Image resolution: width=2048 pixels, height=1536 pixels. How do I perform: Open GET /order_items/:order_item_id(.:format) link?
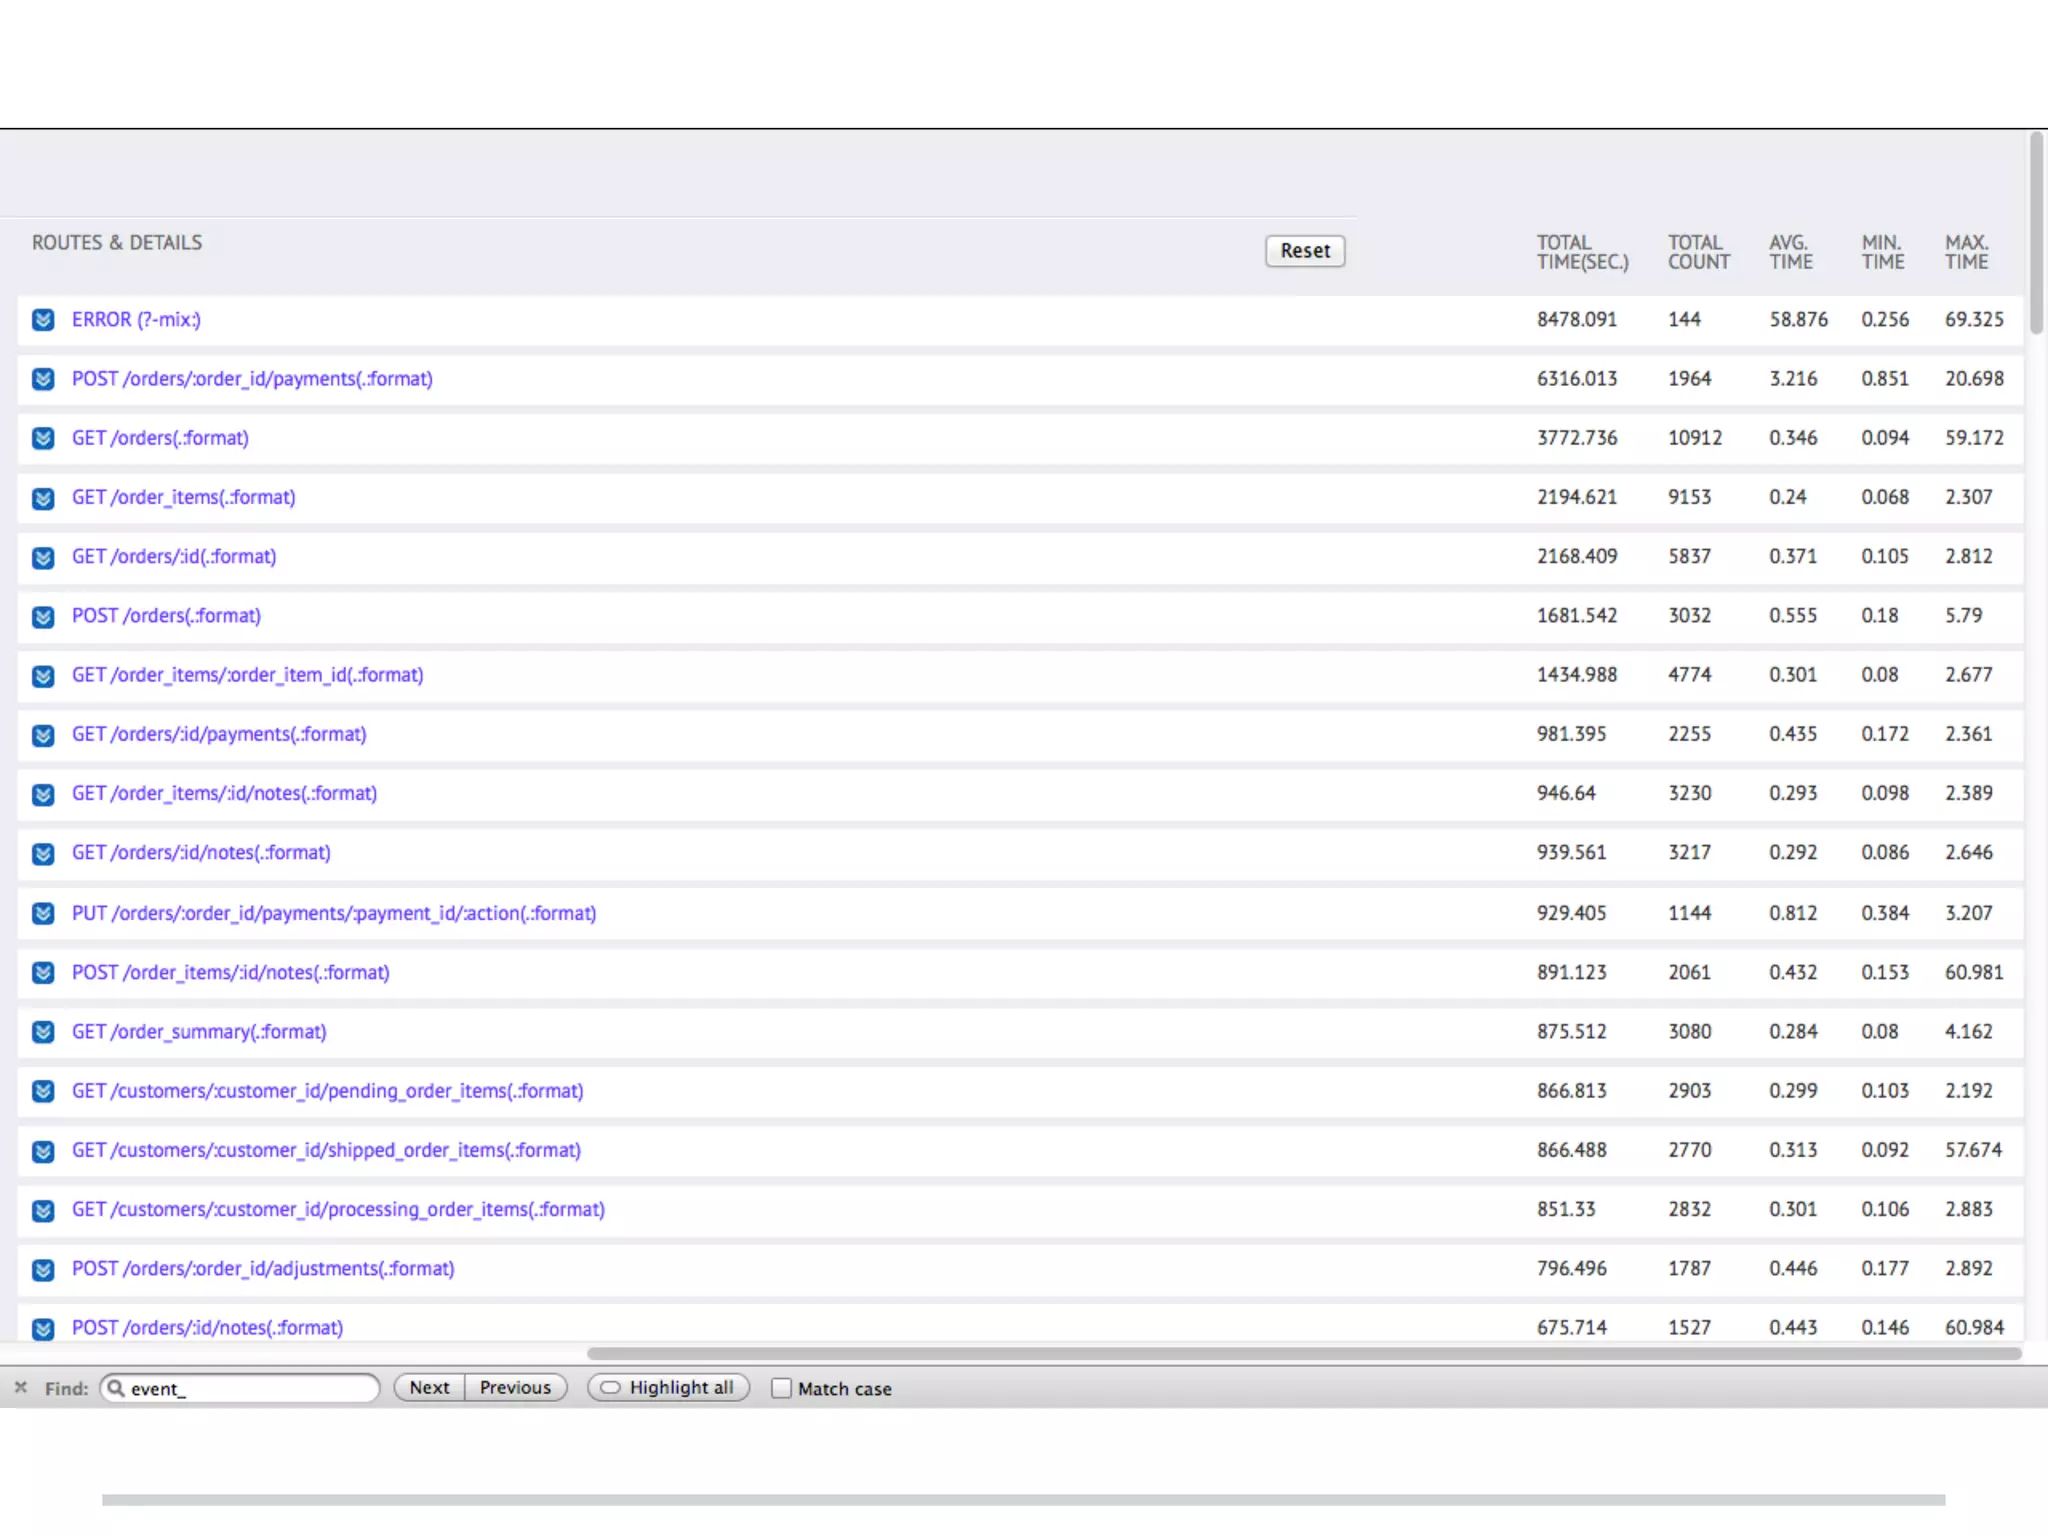click(x=248, y=675)
